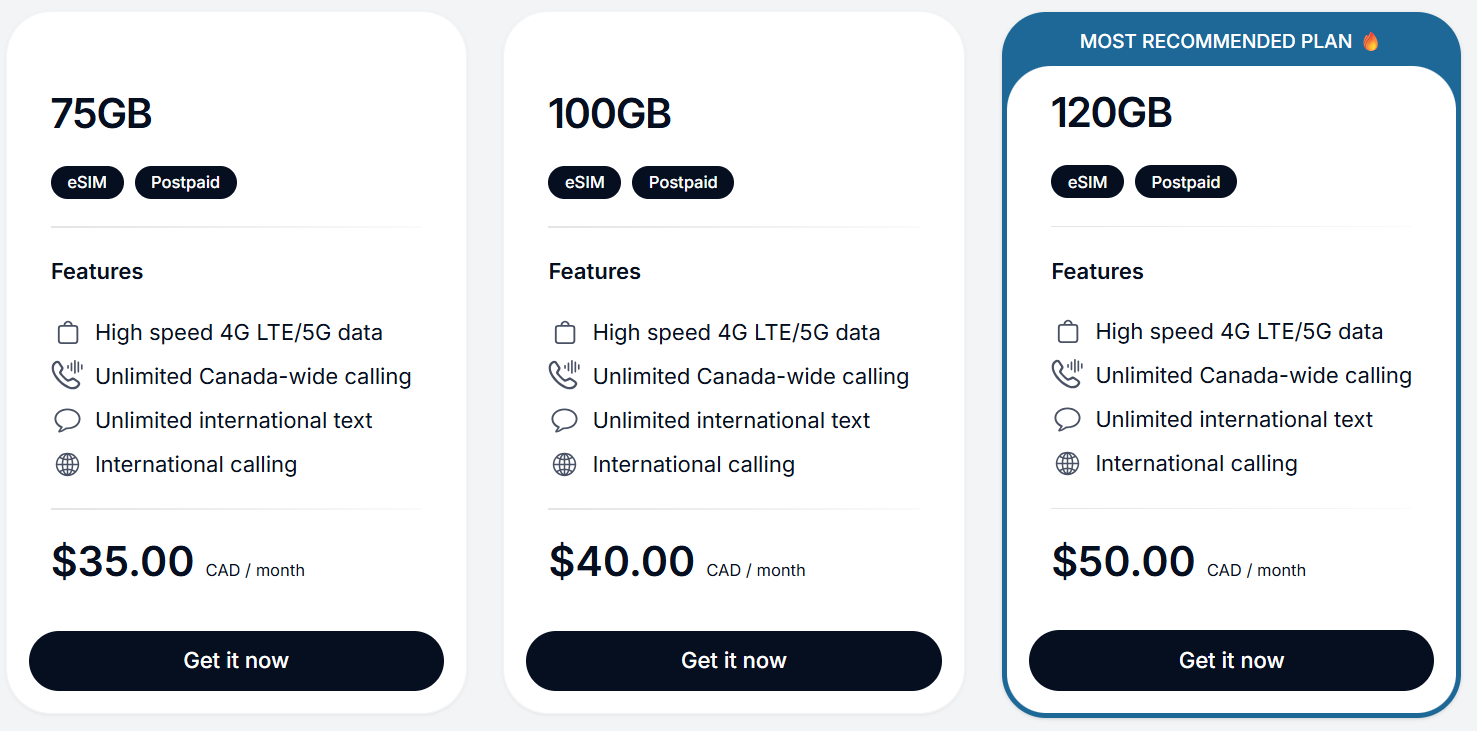Click the Most Recommended Plan banner

coord(1215,42)
